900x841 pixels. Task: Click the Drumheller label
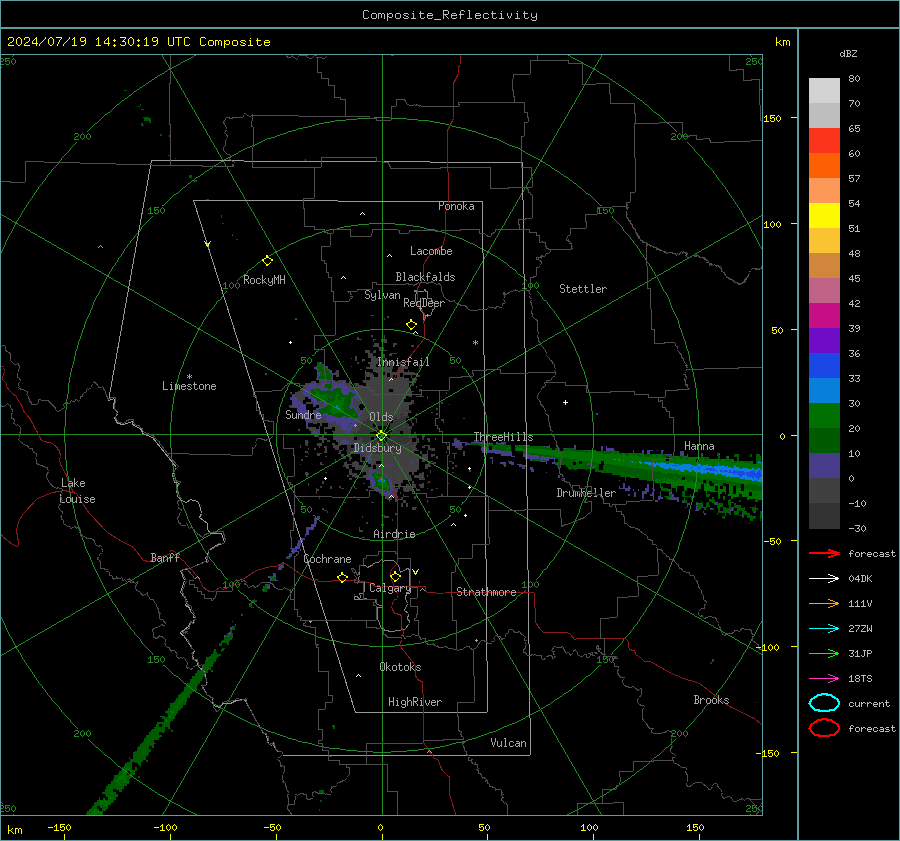tap(586, 493)
